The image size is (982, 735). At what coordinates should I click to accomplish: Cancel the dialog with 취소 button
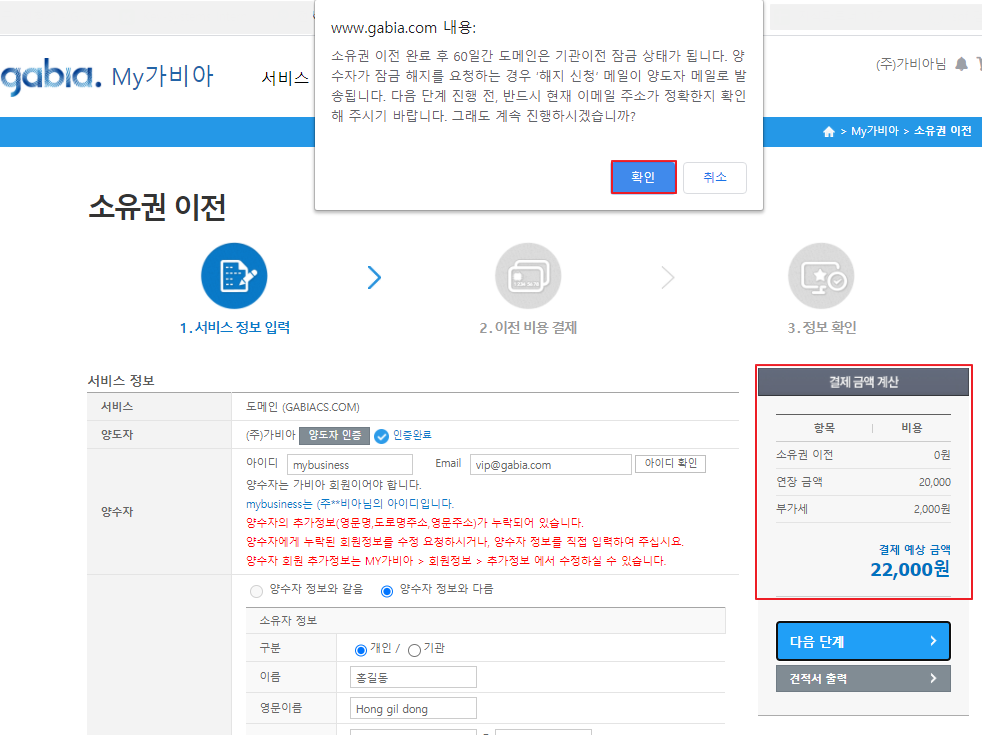tap(715, 177)
